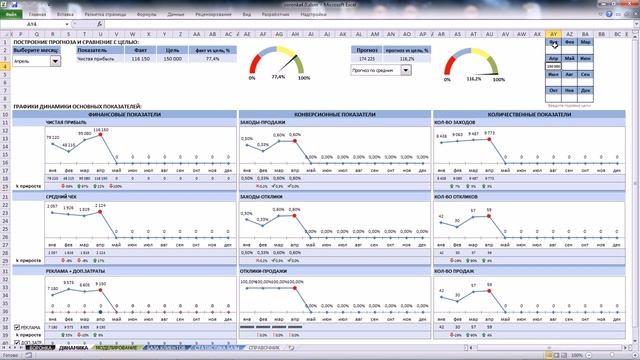Open the Page Layout ribbon tab
The image size is (640, 360).
click(105, 14)
